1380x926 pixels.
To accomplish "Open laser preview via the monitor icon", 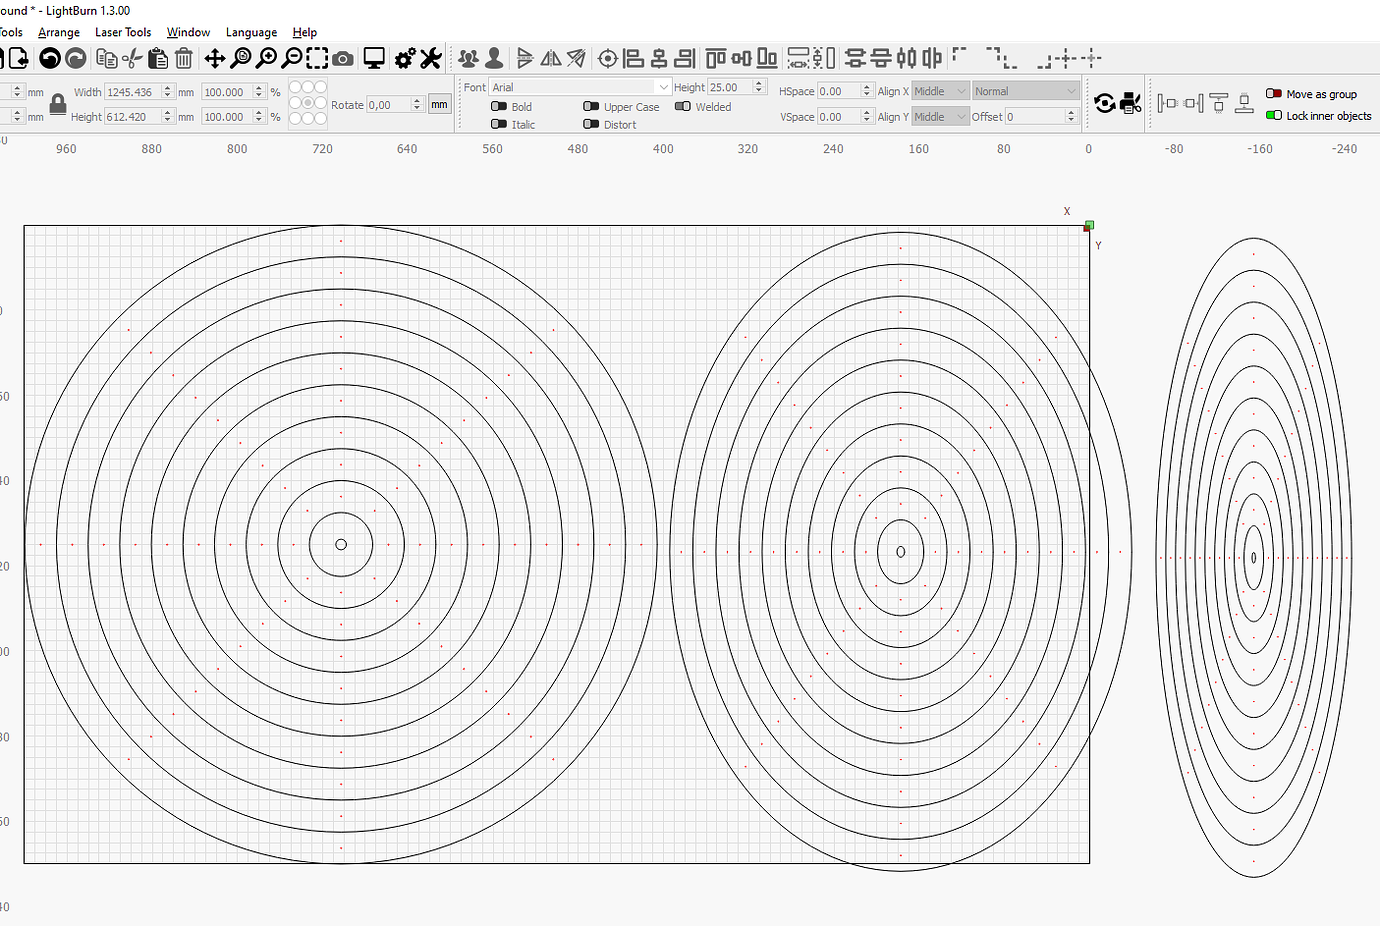I will point(374,58).
